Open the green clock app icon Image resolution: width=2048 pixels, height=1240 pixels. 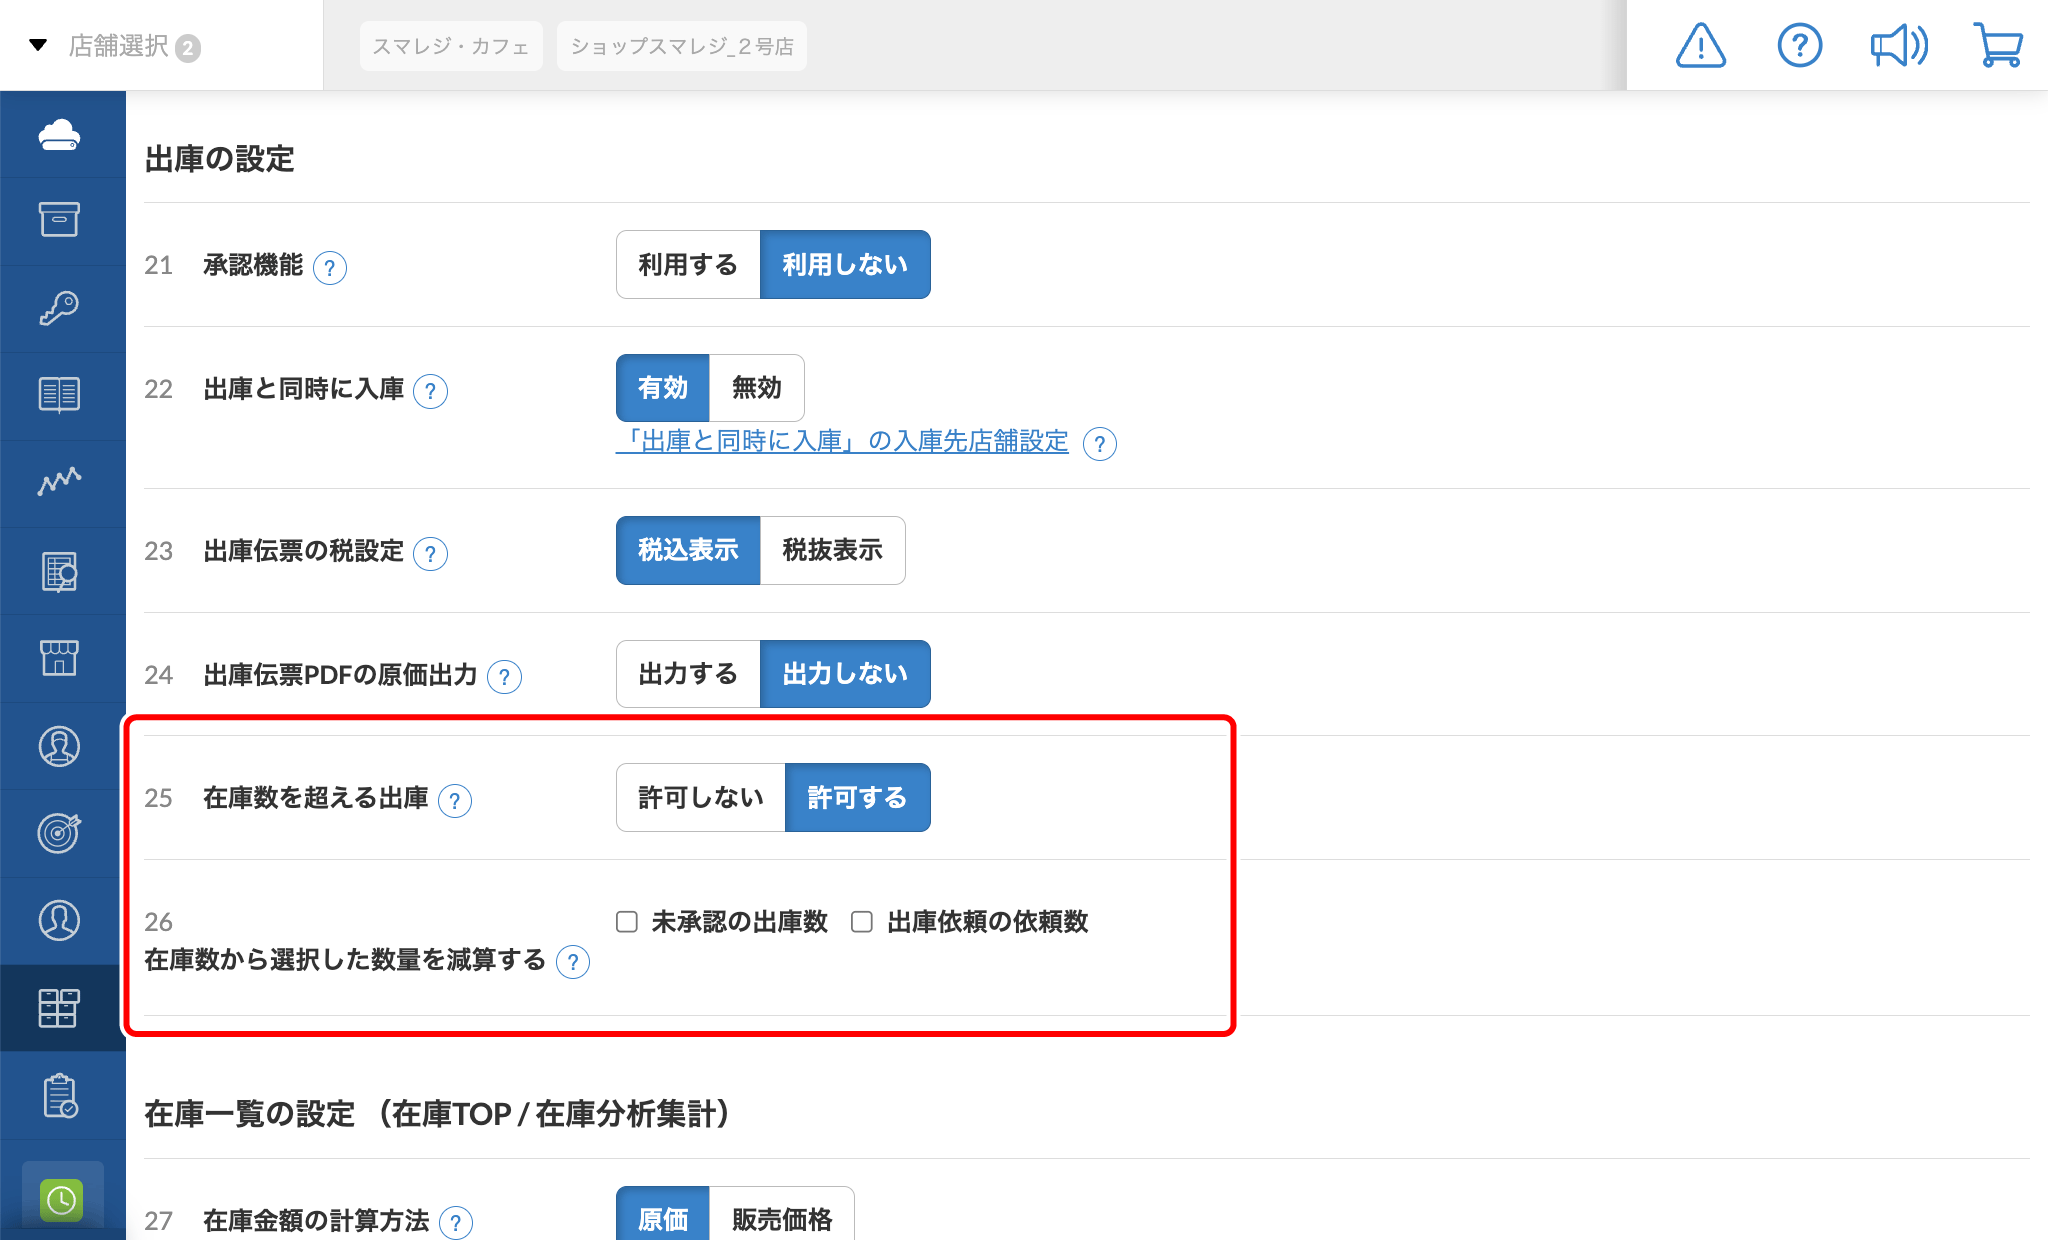[62, 1199]
